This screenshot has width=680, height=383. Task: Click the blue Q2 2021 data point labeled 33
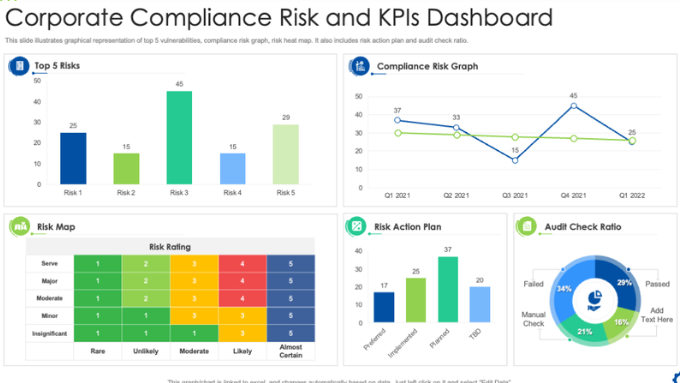(456, 128)
